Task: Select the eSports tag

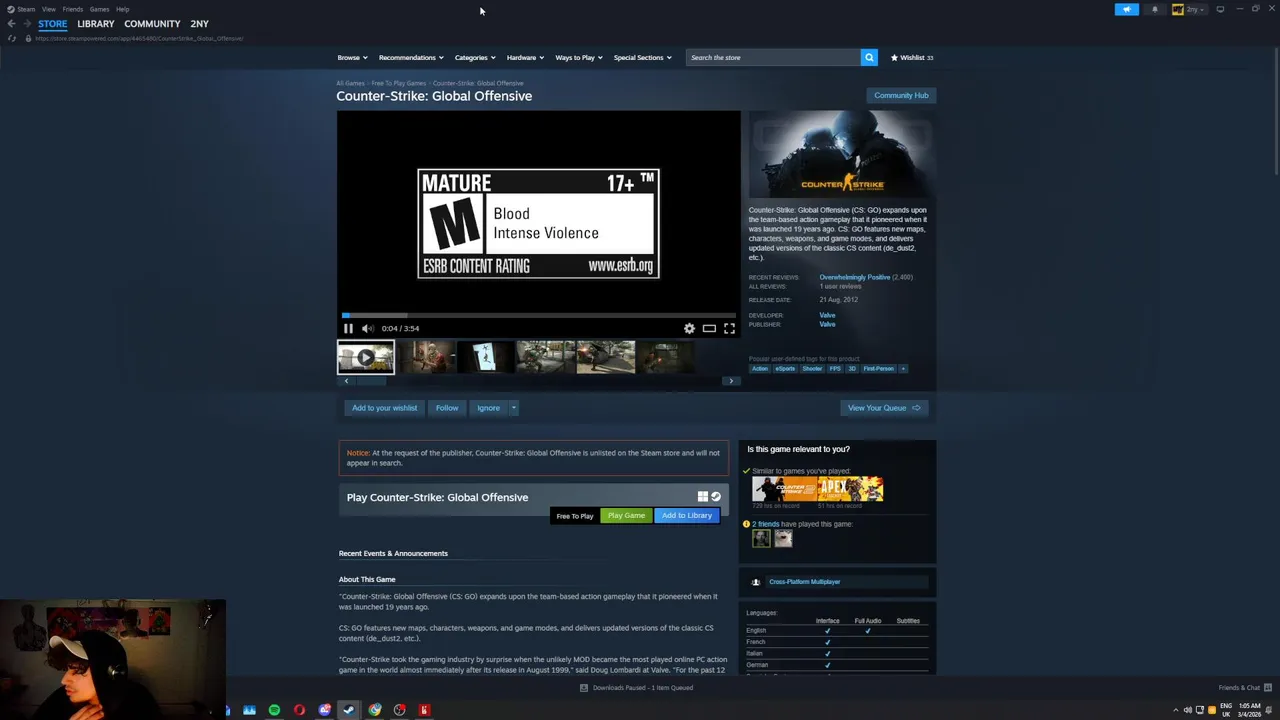Action: 785,369
